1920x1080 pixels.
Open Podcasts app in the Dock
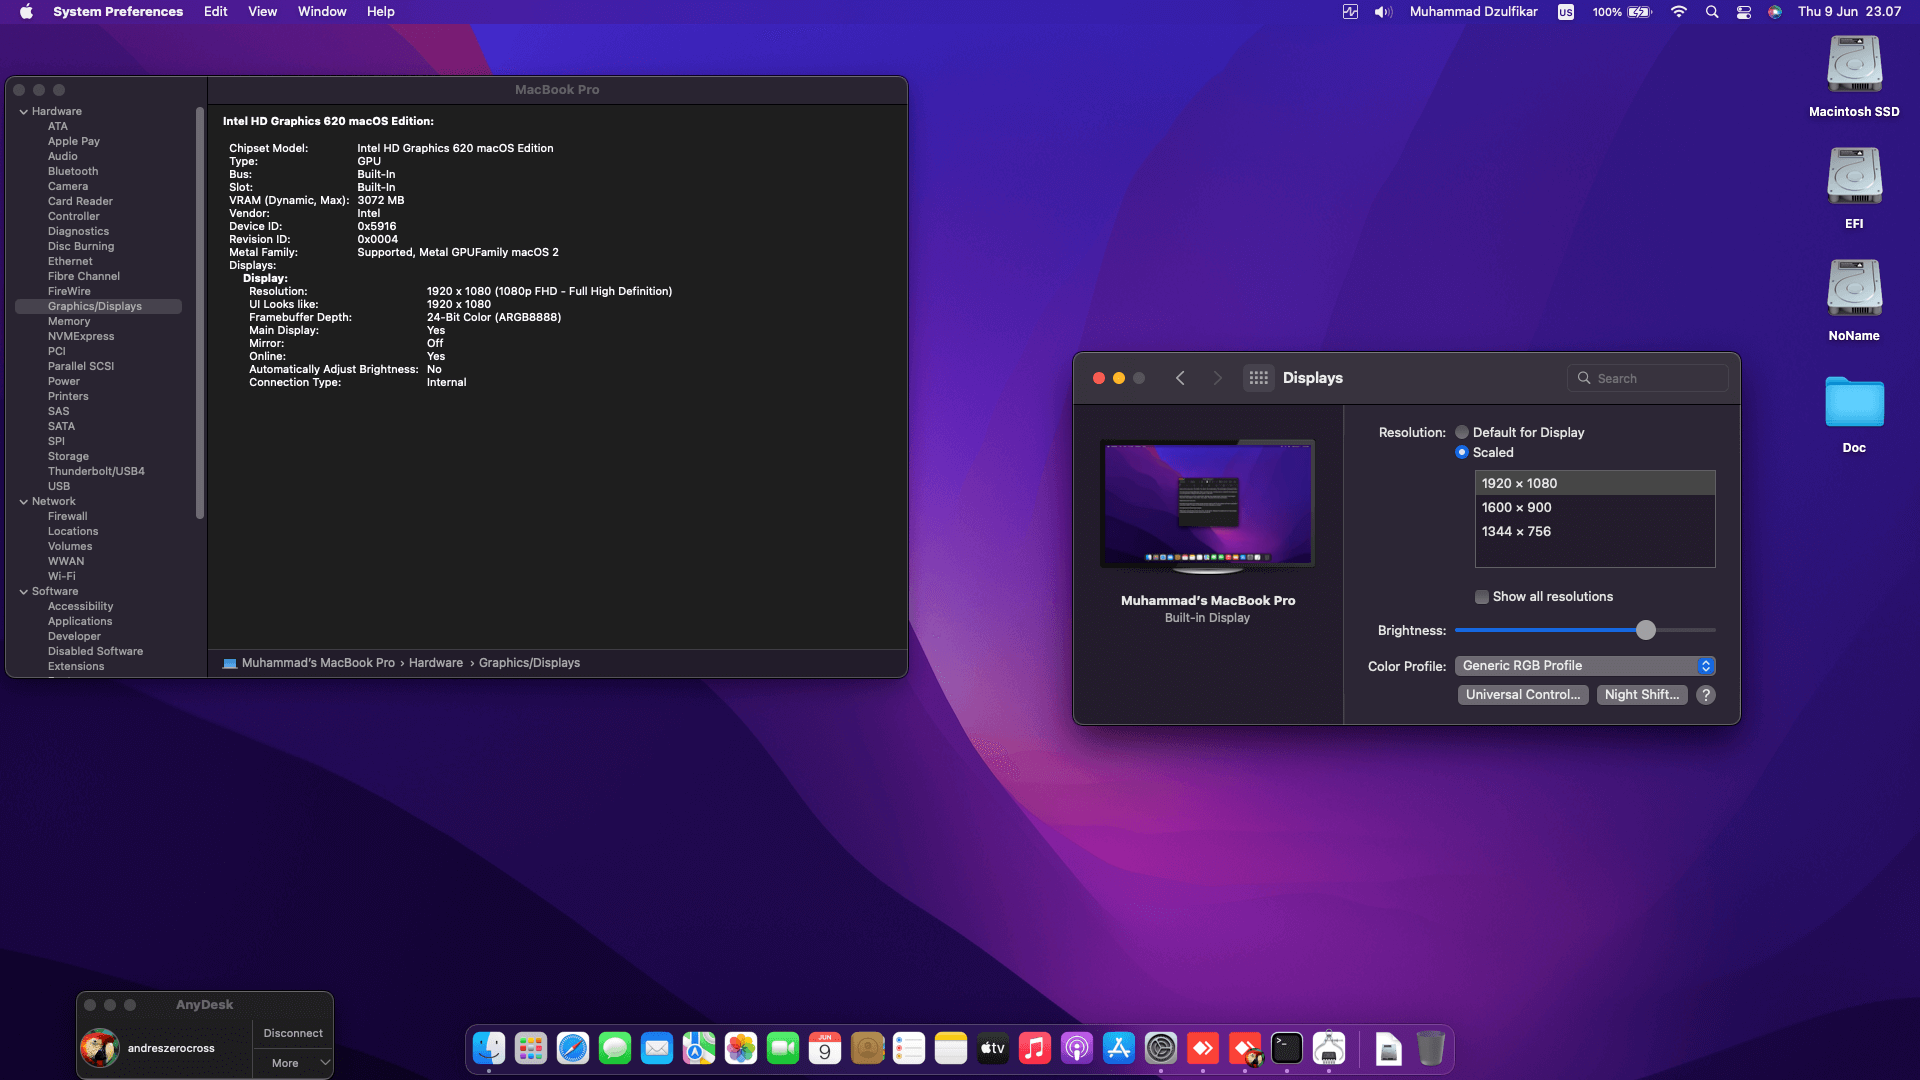click(1077, 1048)
